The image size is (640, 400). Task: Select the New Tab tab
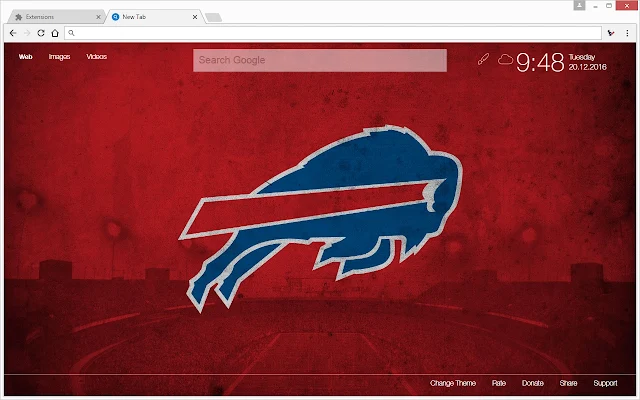pyautogui.click(x=154, y=17)
